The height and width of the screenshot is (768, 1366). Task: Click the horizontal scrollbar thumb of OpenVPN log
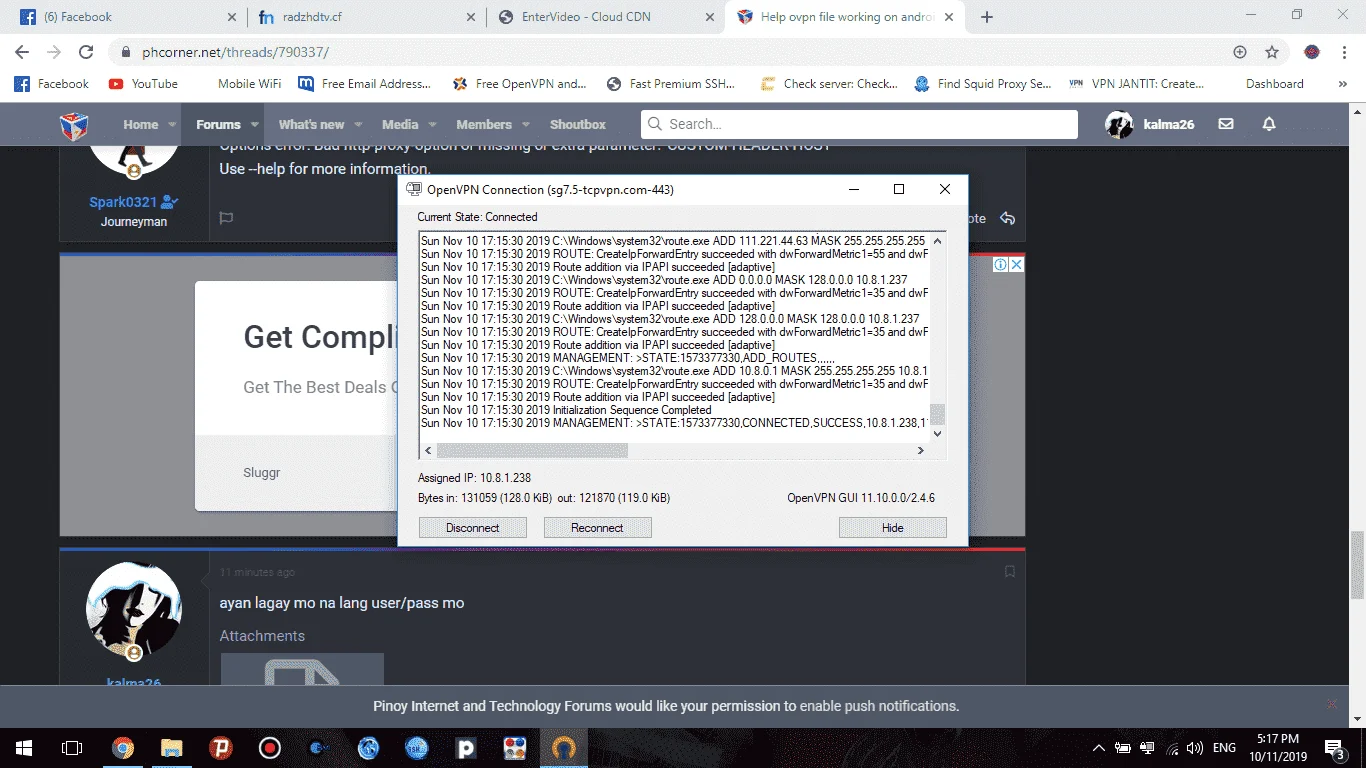coord(532,451)
